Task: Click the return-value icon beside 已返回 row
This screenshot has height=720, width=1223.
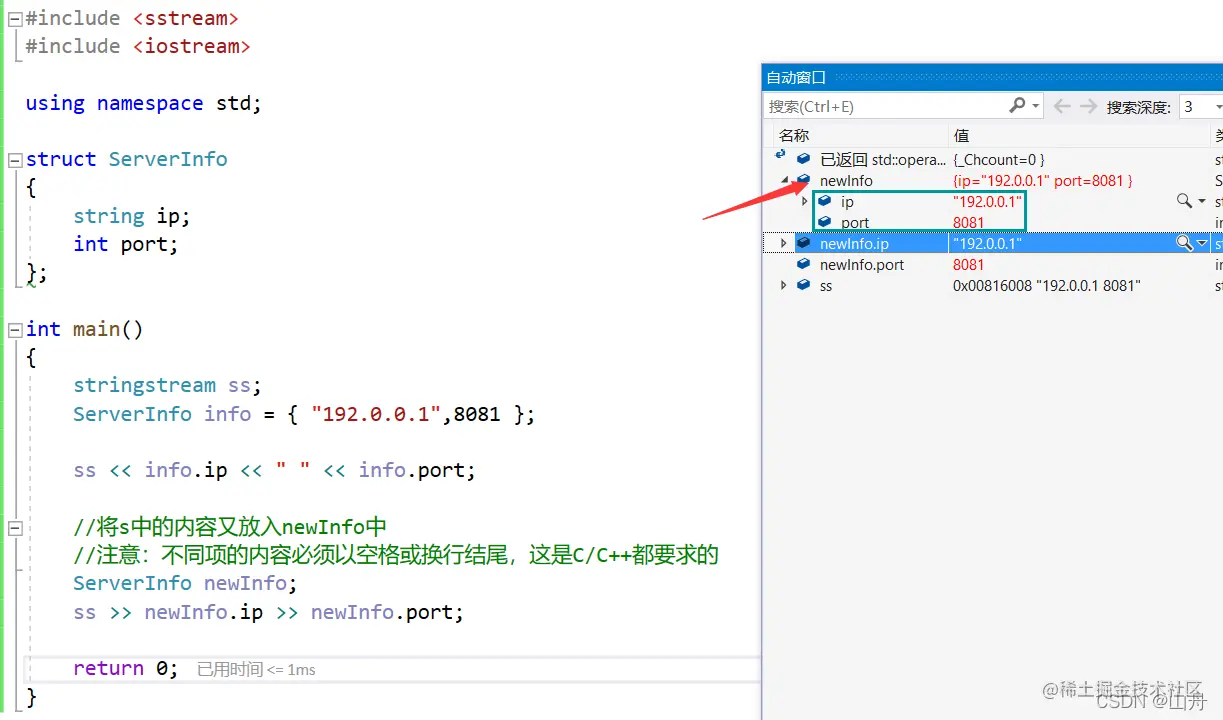Action: pyautogui.click(x=781, y=156)
